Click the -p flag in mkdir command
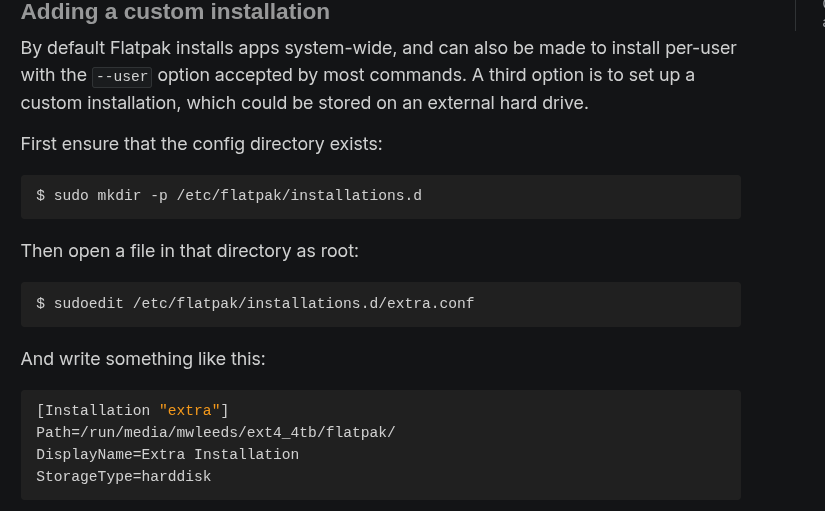Viewport: 825px width, 511px height. 158,196
